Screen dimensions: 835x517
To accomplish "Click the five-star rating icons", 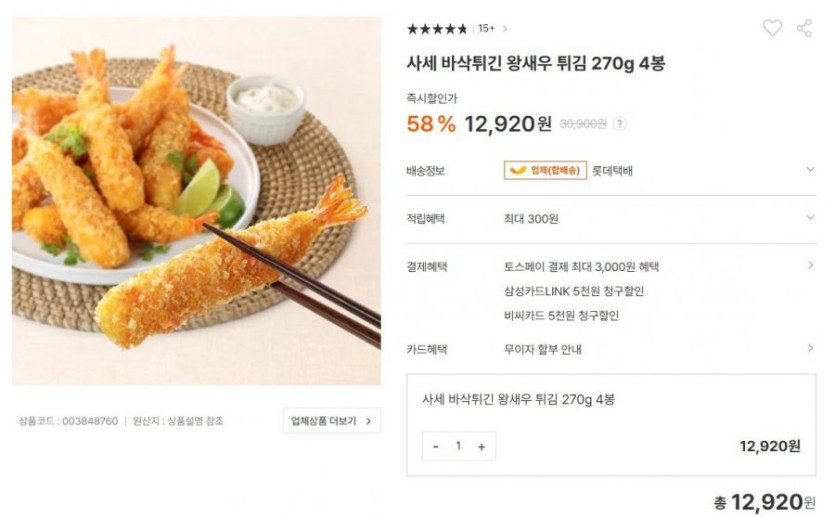I will point(437,29).
